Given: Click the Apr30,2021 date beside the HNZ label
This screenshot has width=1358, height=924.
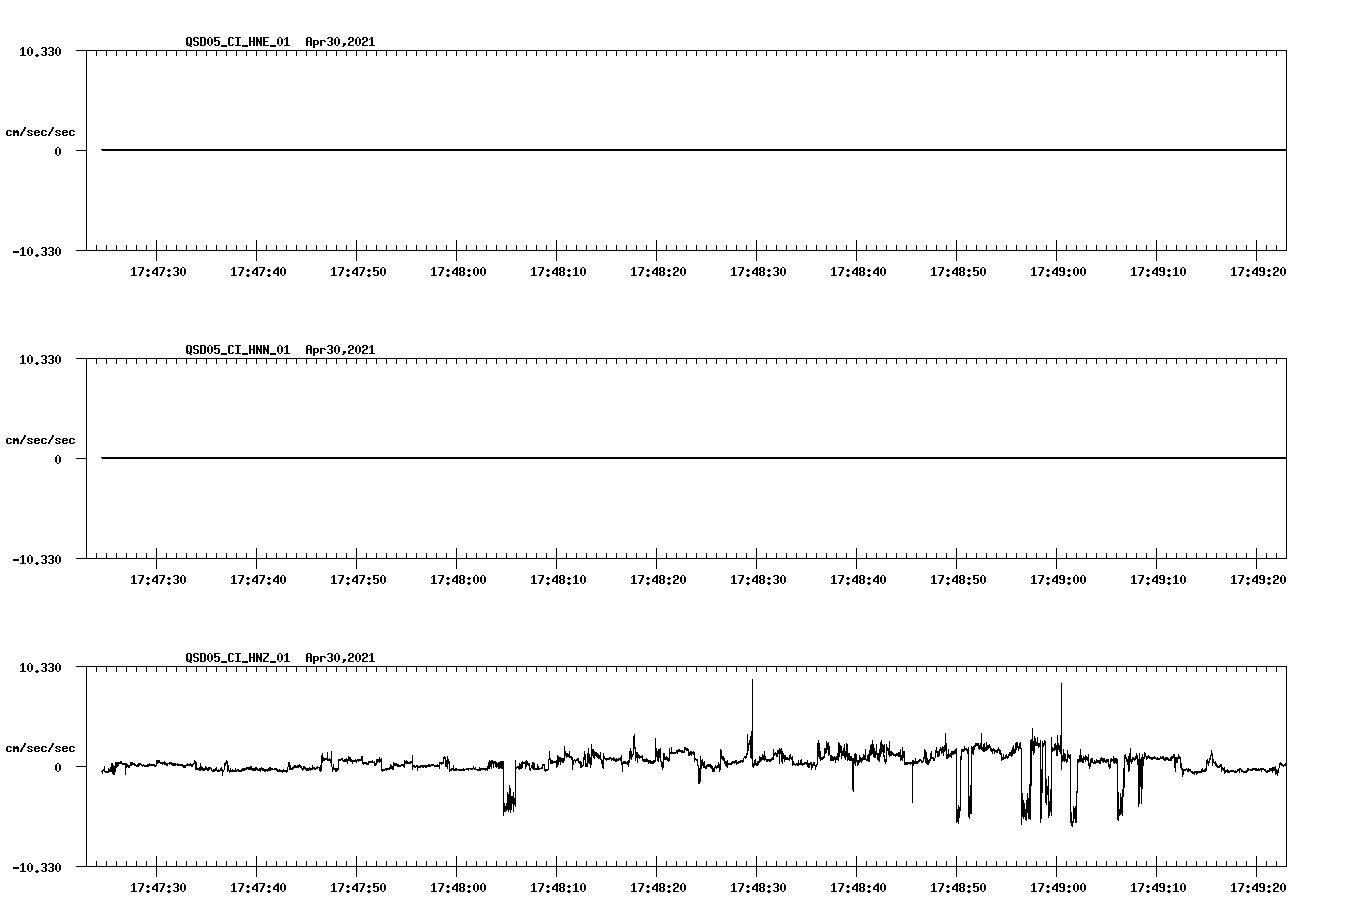Looking at the screenshot, I should point(340,658).
